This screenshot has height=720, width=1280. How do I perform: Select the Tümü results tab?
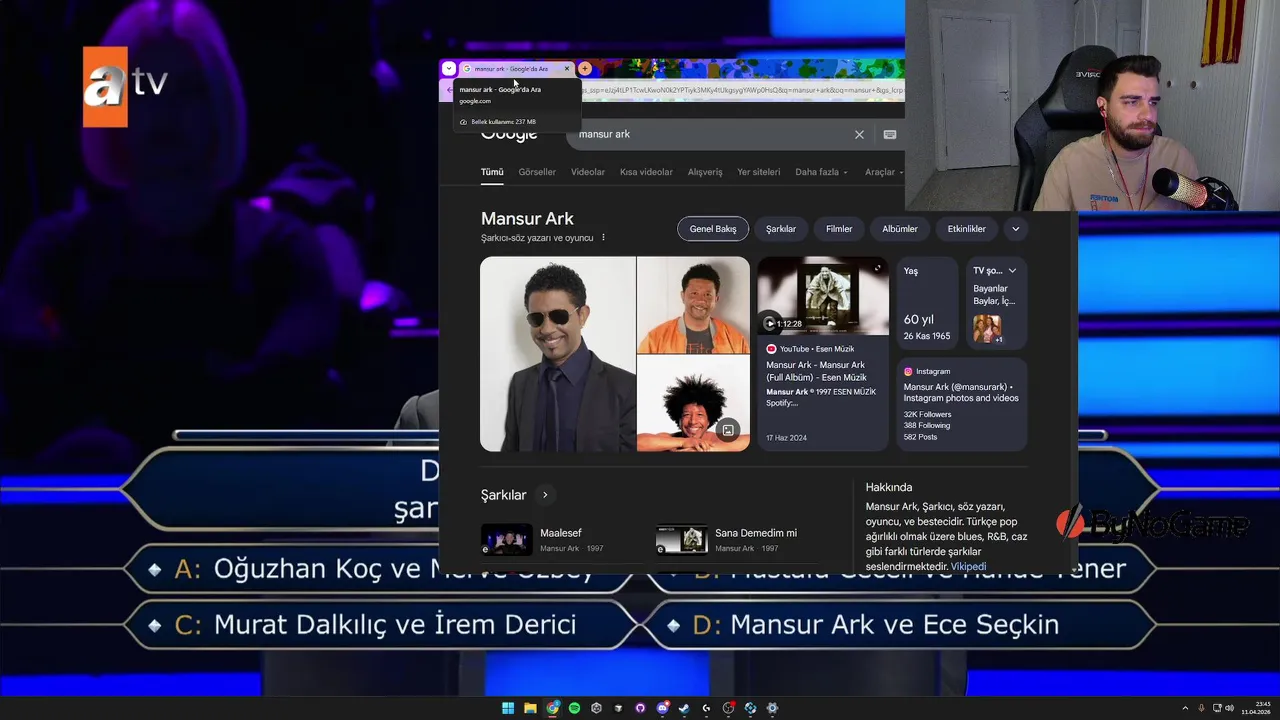(x=492, y=172)
